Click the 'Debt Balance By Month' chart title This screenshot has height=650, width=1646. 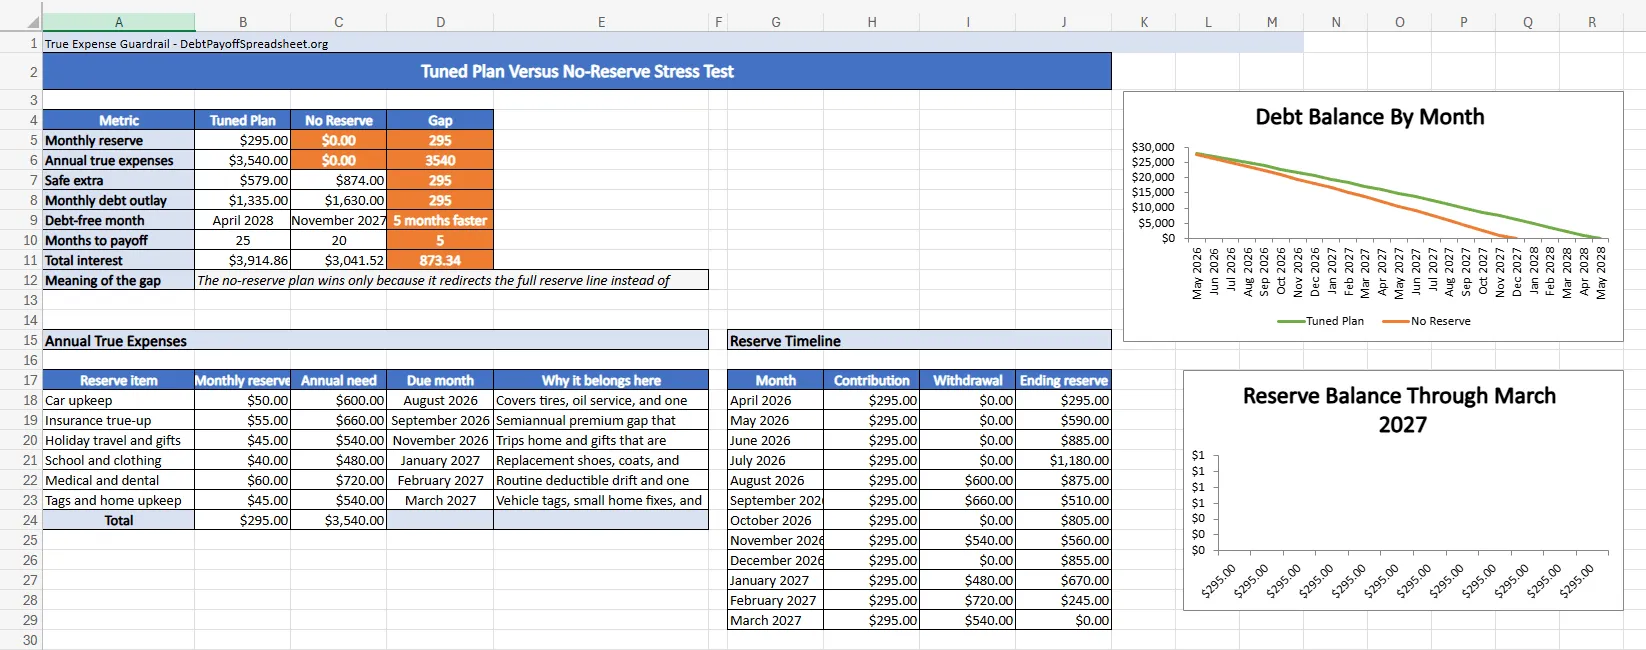[1369, 117]
